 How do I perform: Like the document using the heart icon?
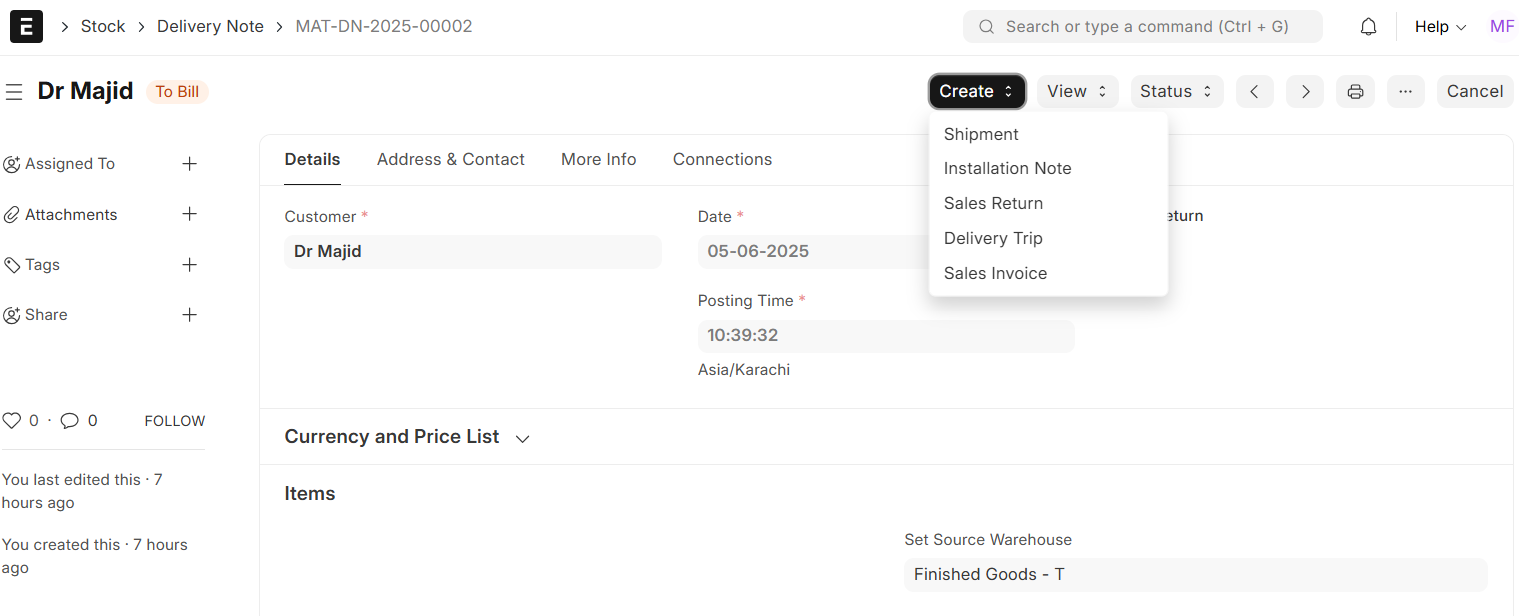(x=12, y=420)
